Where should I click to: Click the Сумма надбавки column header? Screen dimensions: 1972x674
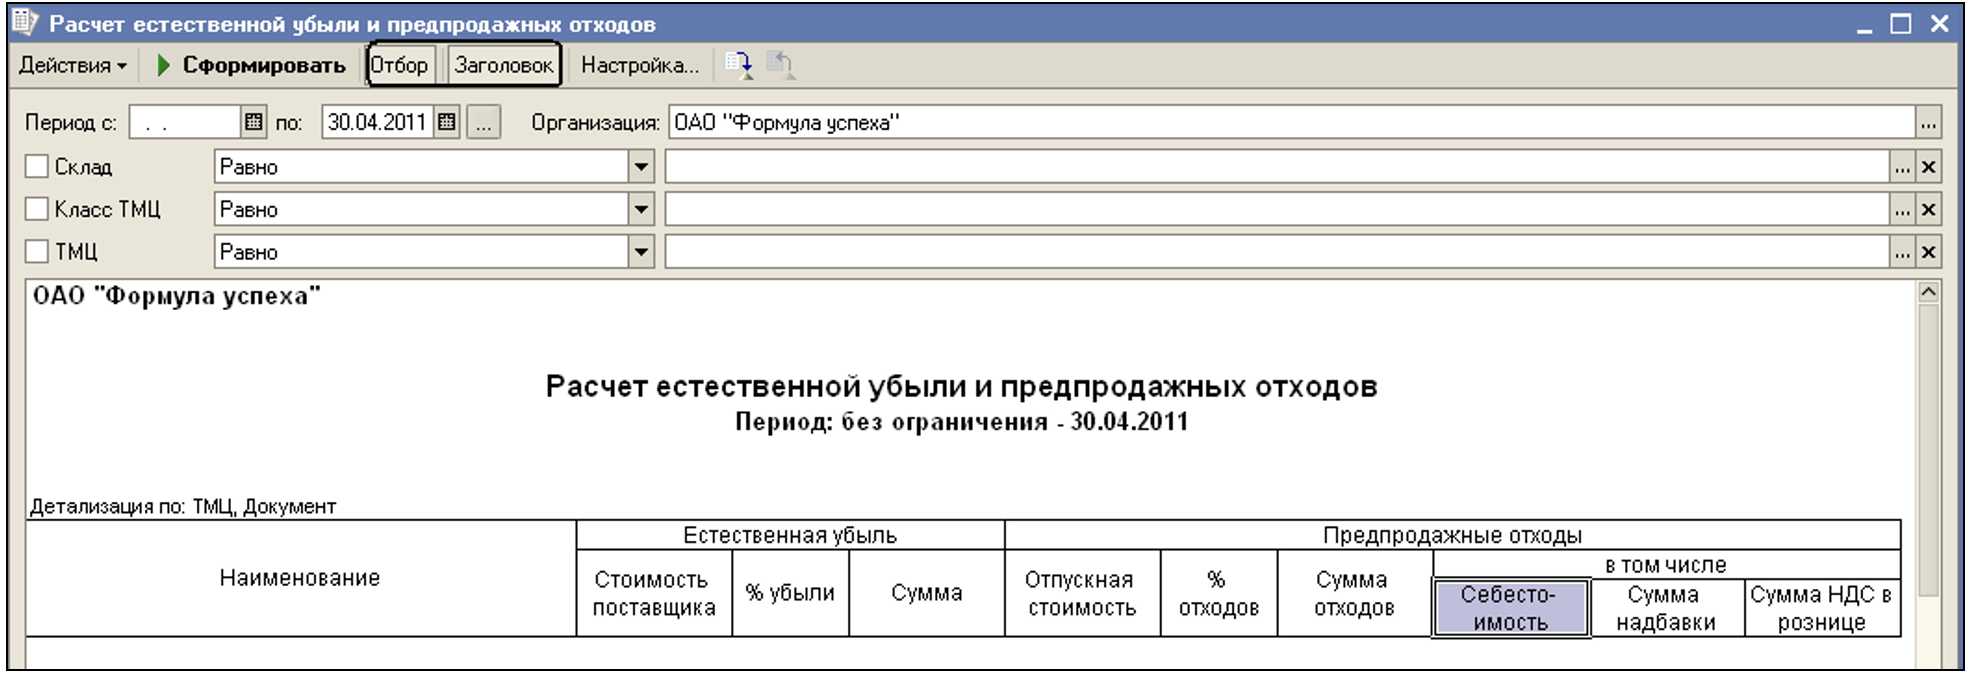1666,608
